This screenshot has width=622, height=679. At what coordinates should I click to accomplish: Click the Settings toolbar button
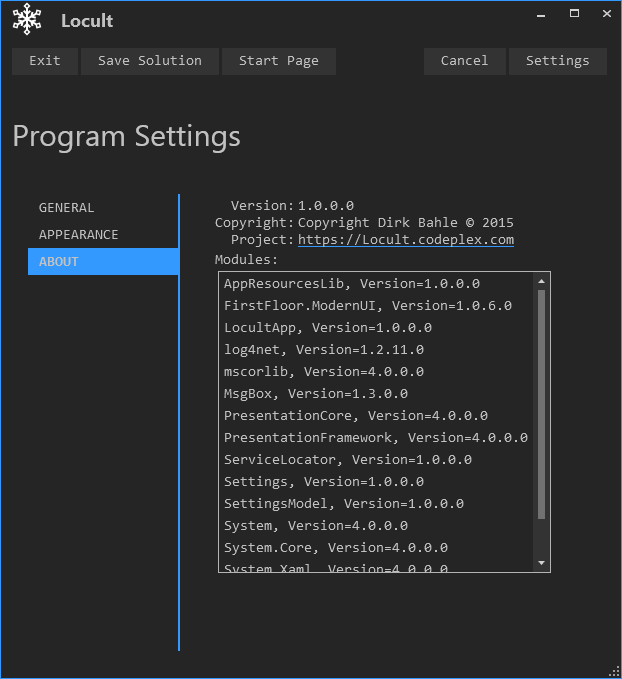557,61
